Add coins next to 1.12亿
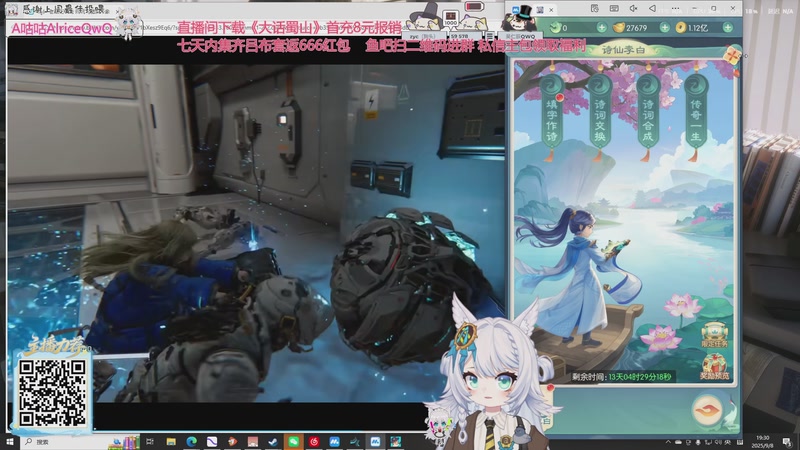Viewport: 800px width, 450px height. click(x=728, y=28)
